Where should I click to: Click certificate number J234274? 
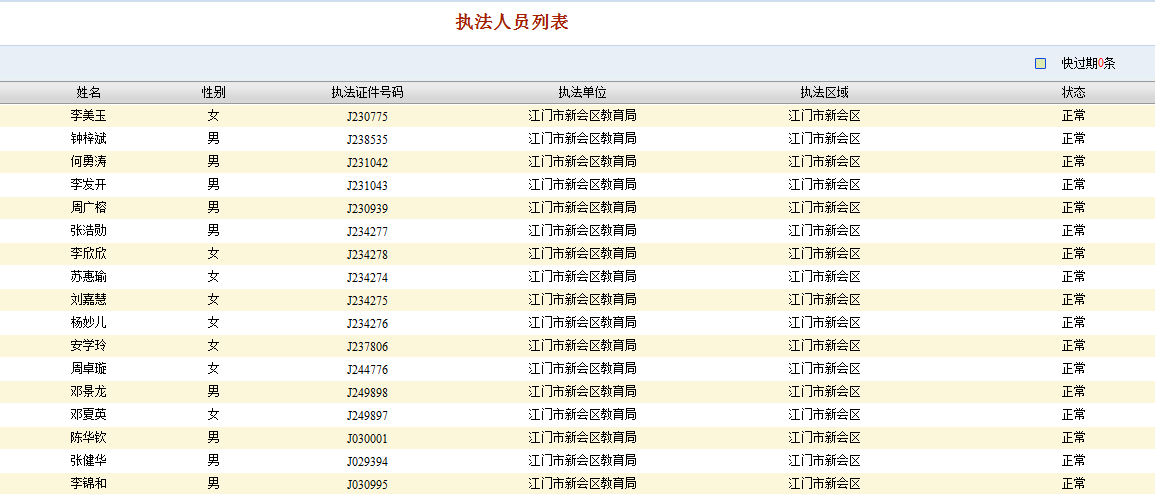click(368, 278)
